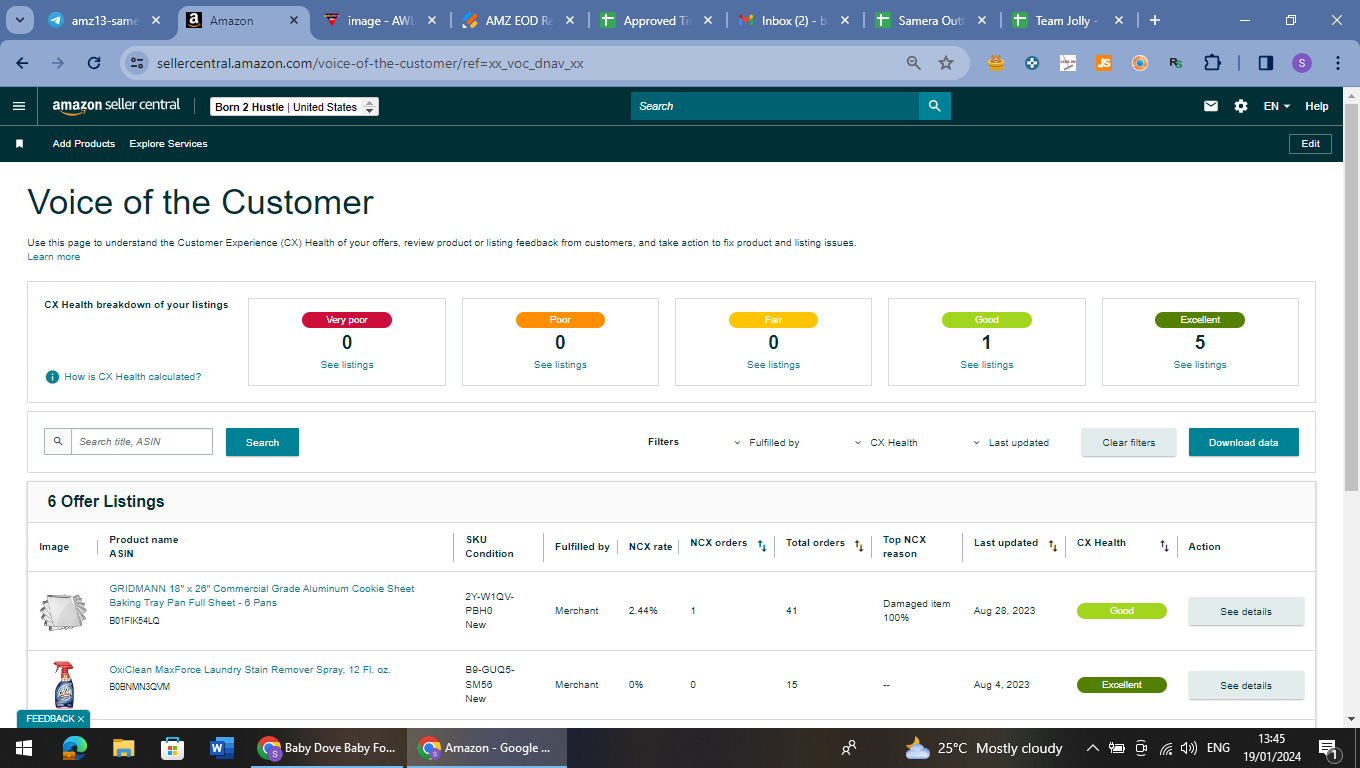Open GRIDMANN Commercial Grade Aluminum Cookie Sheet link
This screenshot has width=1360, height=768.
pyautogui.click(x=262, y=596)
